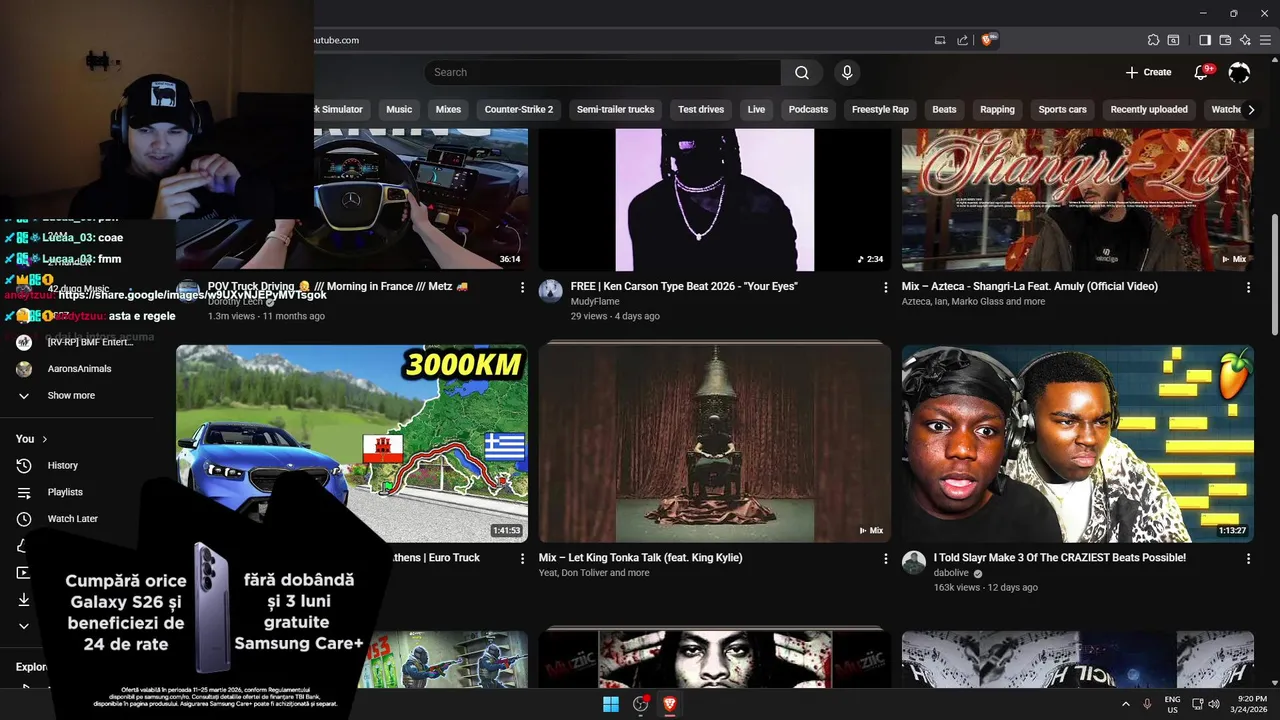
Task: Open 'I Told Slayr Make 3' video title
Action: click(1060, 558)
